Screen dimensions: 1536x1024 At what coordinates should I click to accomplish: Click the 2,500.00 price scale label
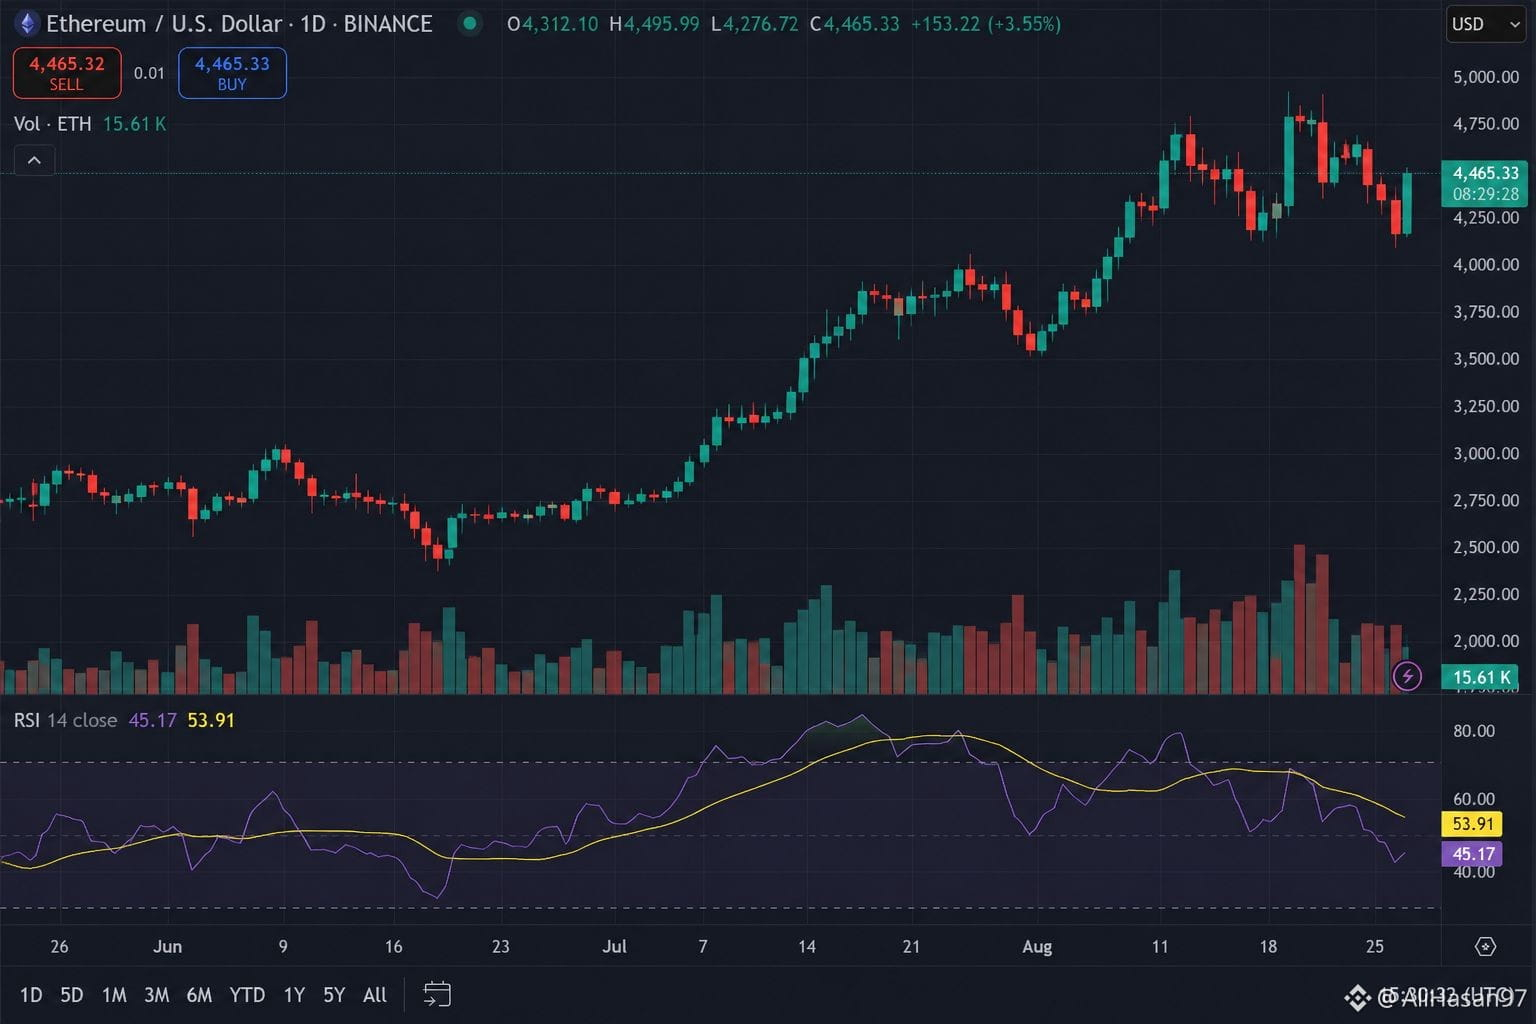[x=1486, y=547]
